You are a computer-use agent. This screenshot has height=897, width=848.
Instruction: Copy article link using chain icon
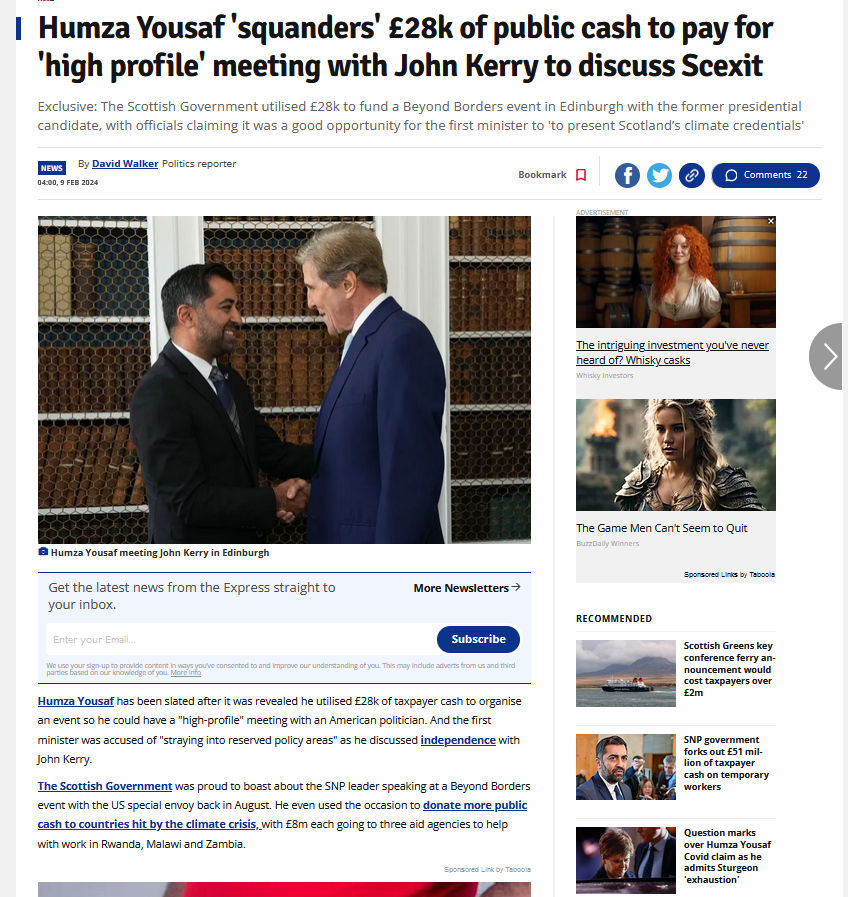pos(691,175)
